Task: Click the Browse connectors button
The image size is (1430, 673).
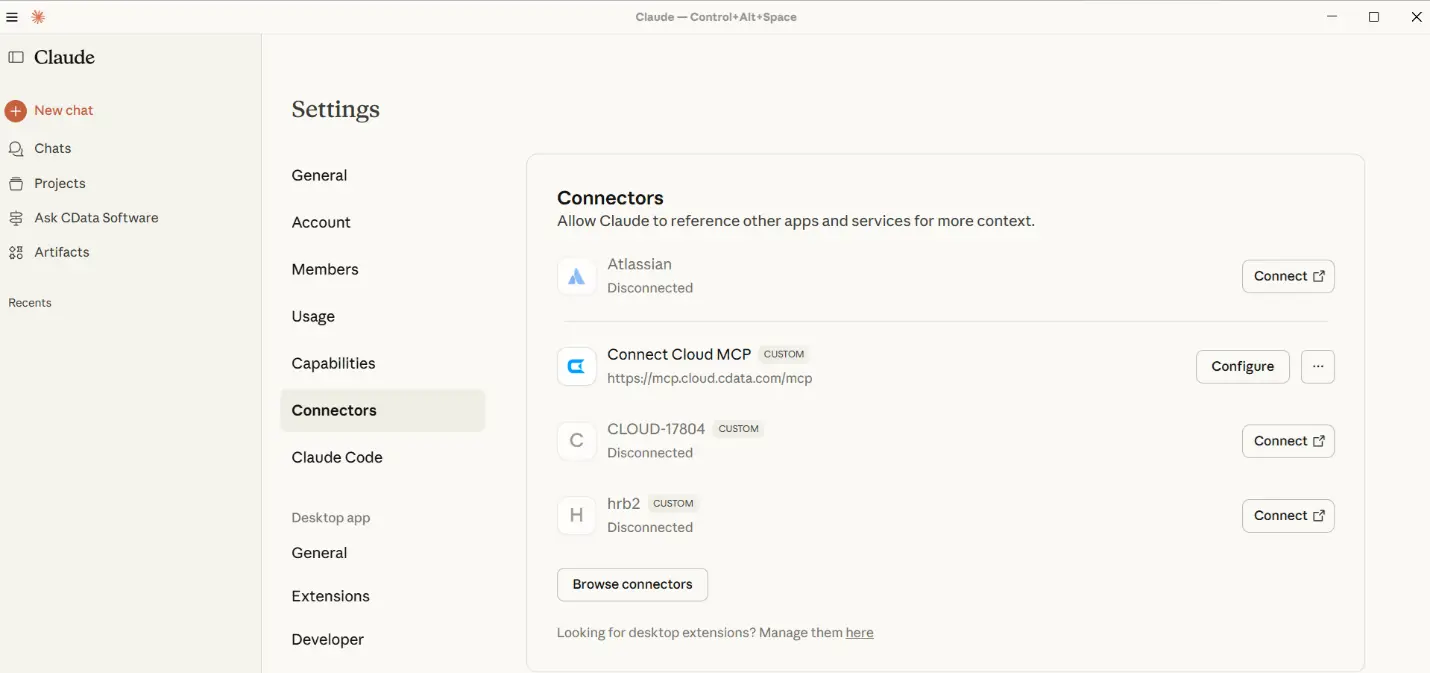Action: pos(632,584)
